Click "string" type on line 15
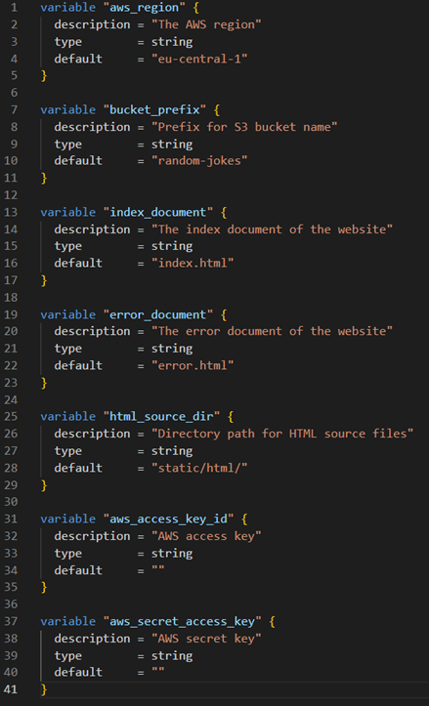 (172, 246)
